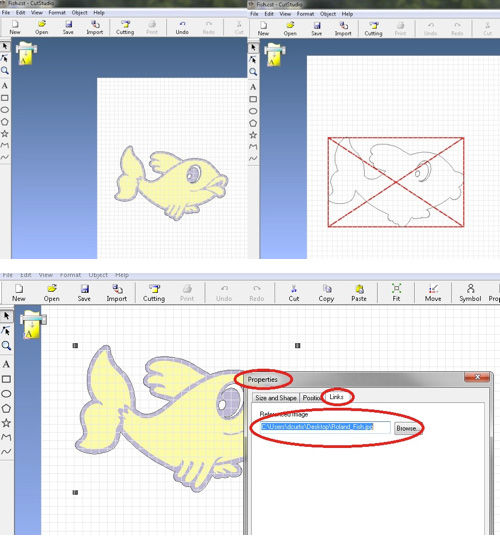
Task: Pick ellipse tool in window with crossed-out image
Action: coord(253,111)
